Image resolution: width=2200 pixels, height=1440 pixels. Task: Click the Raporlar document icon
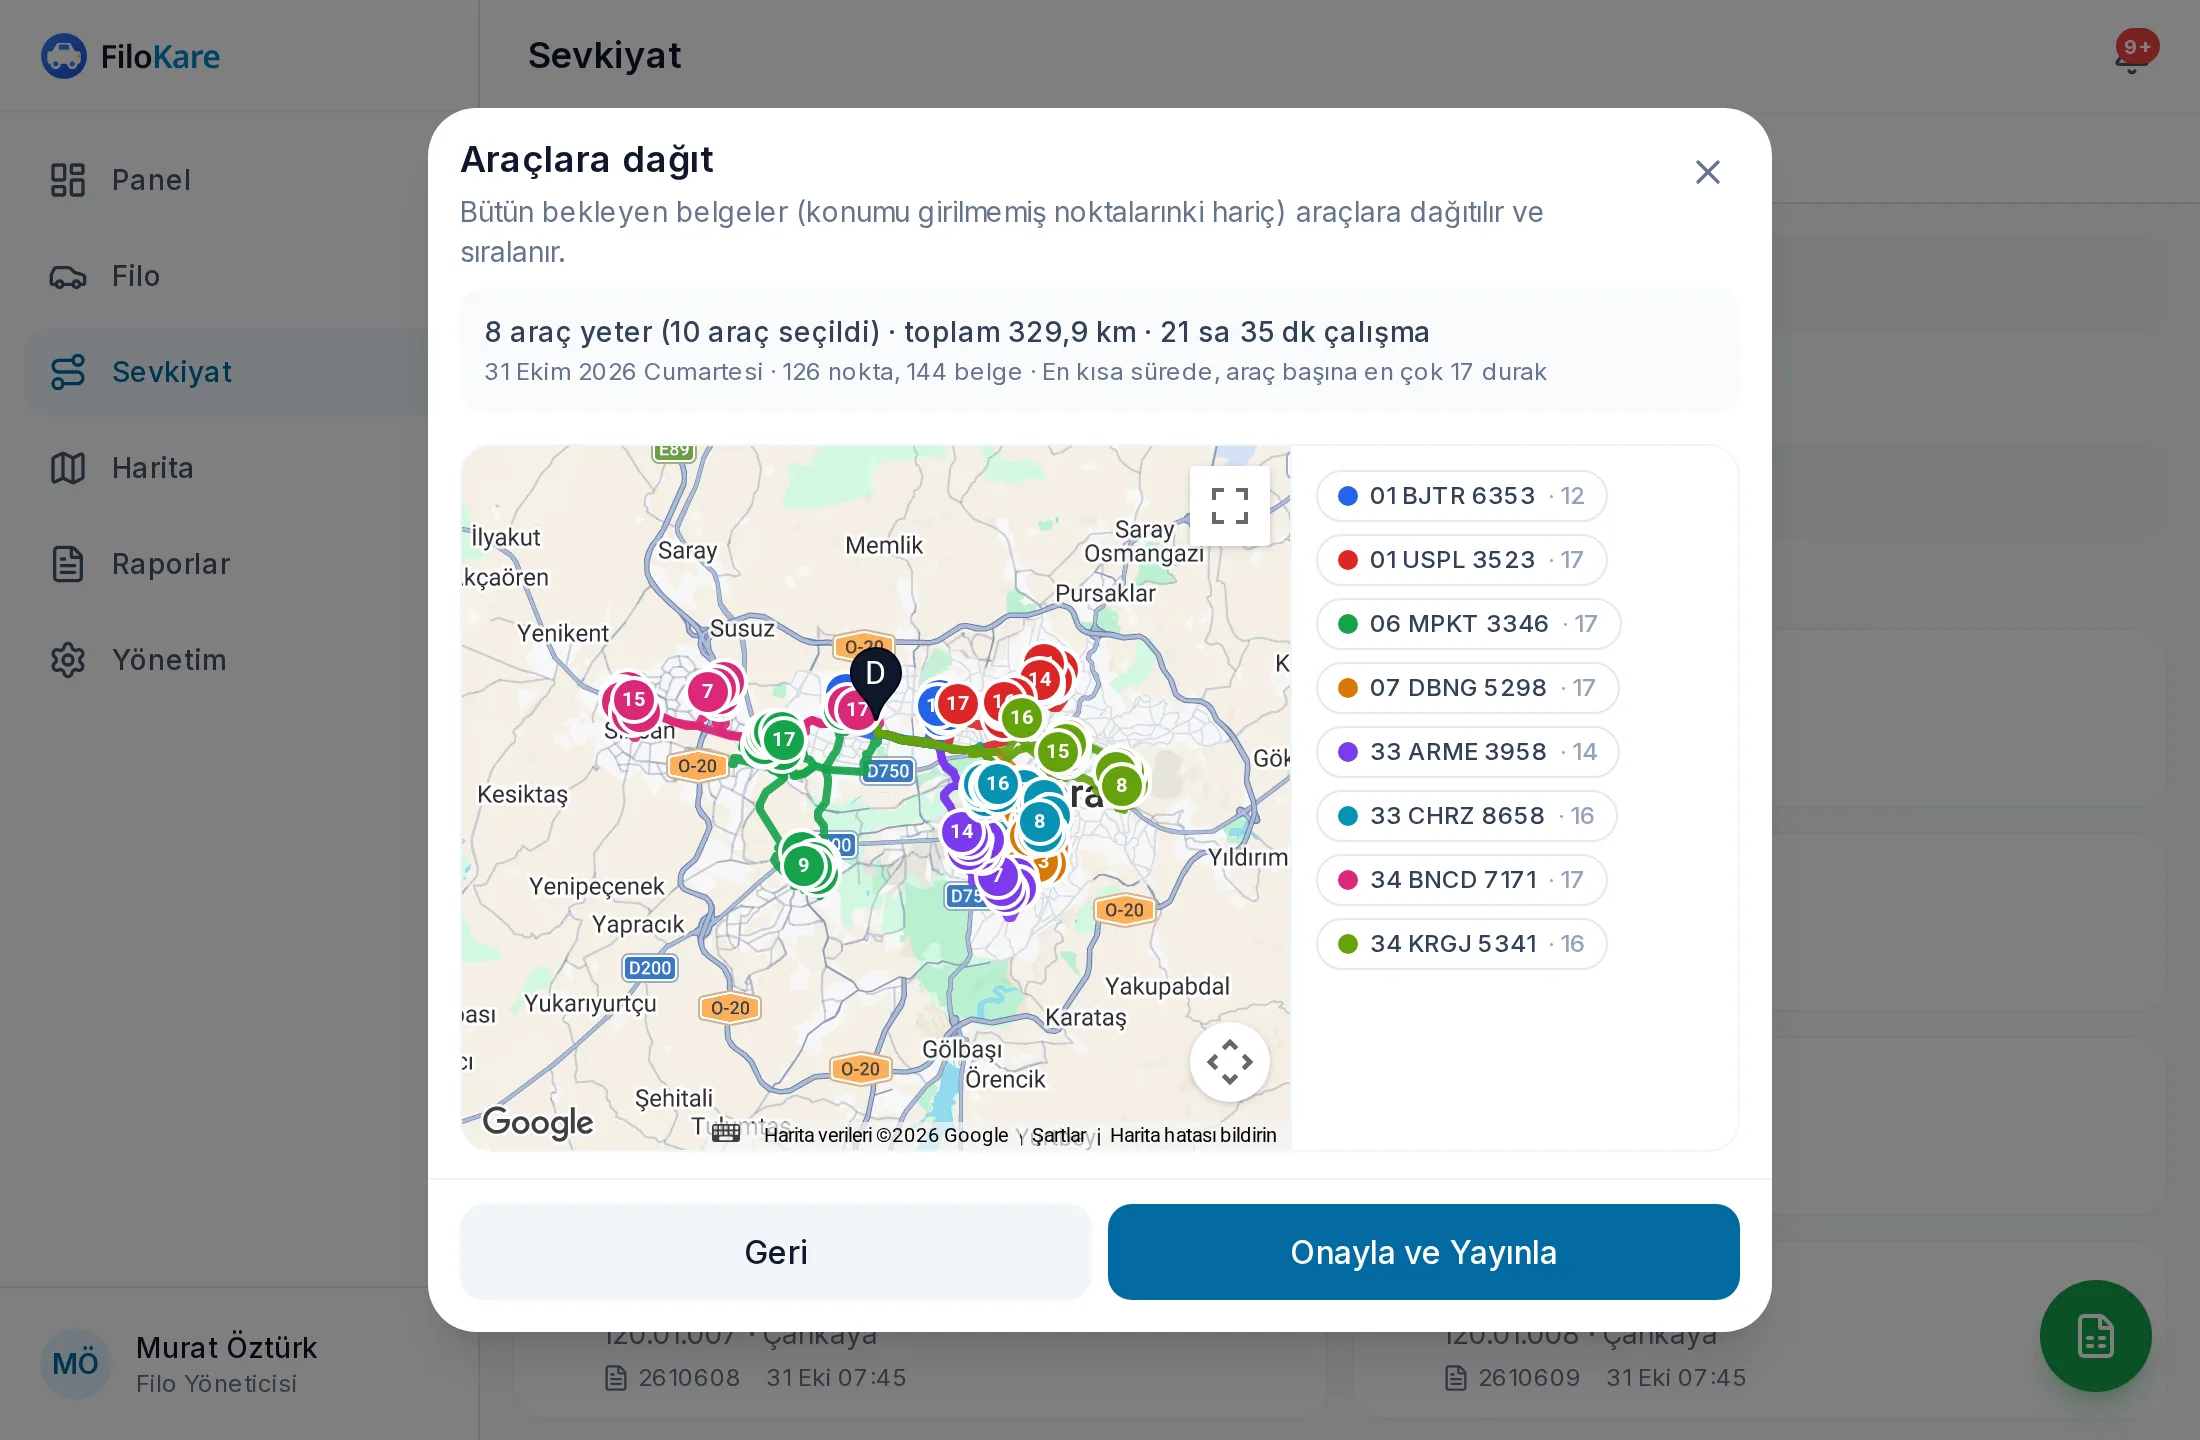[x=68, y=564]
